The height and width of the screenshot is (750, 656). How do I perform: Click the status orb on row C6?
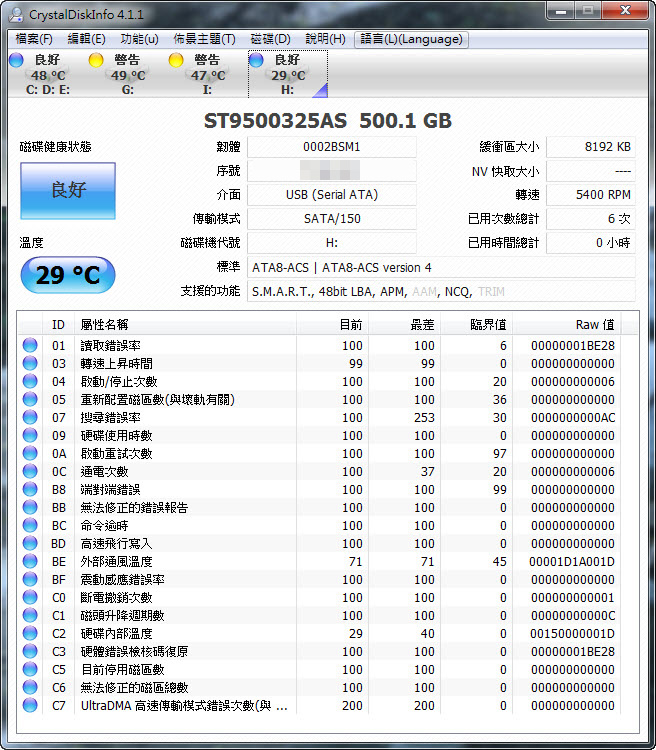point(30,687)
